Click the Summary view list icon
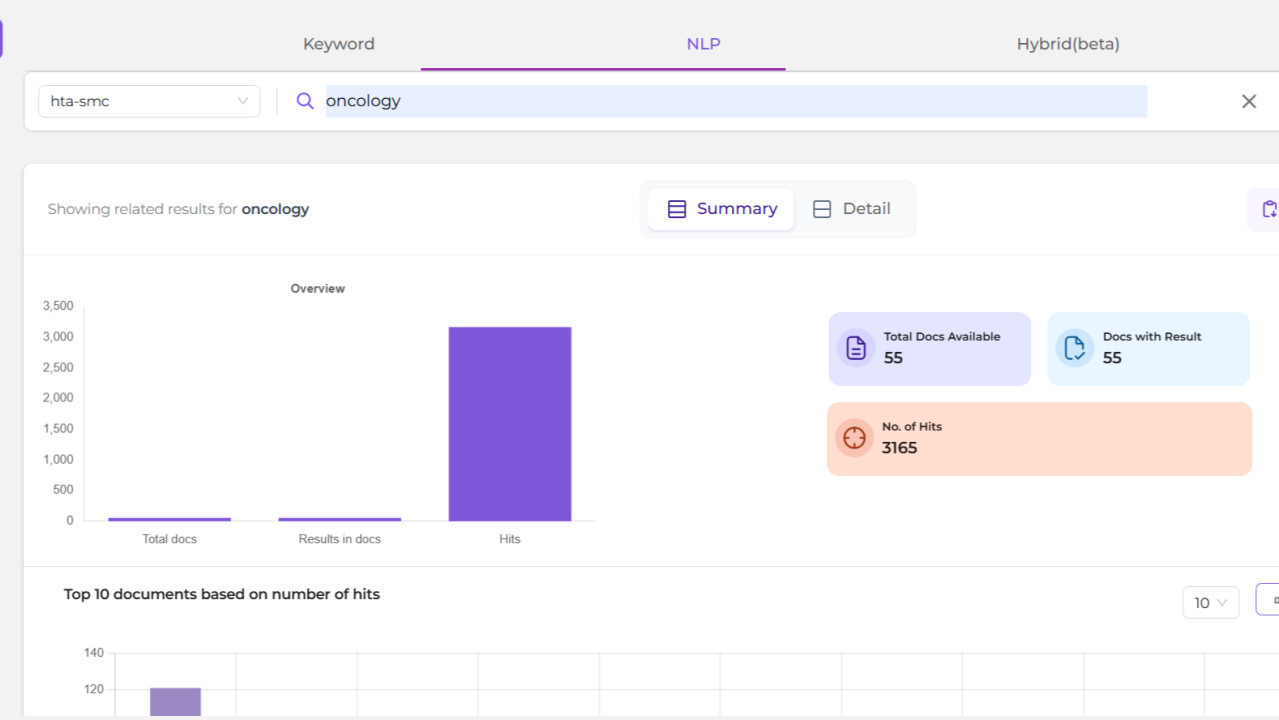Image resolution: width=1279 pixels, height=720 pixels. 677,209
